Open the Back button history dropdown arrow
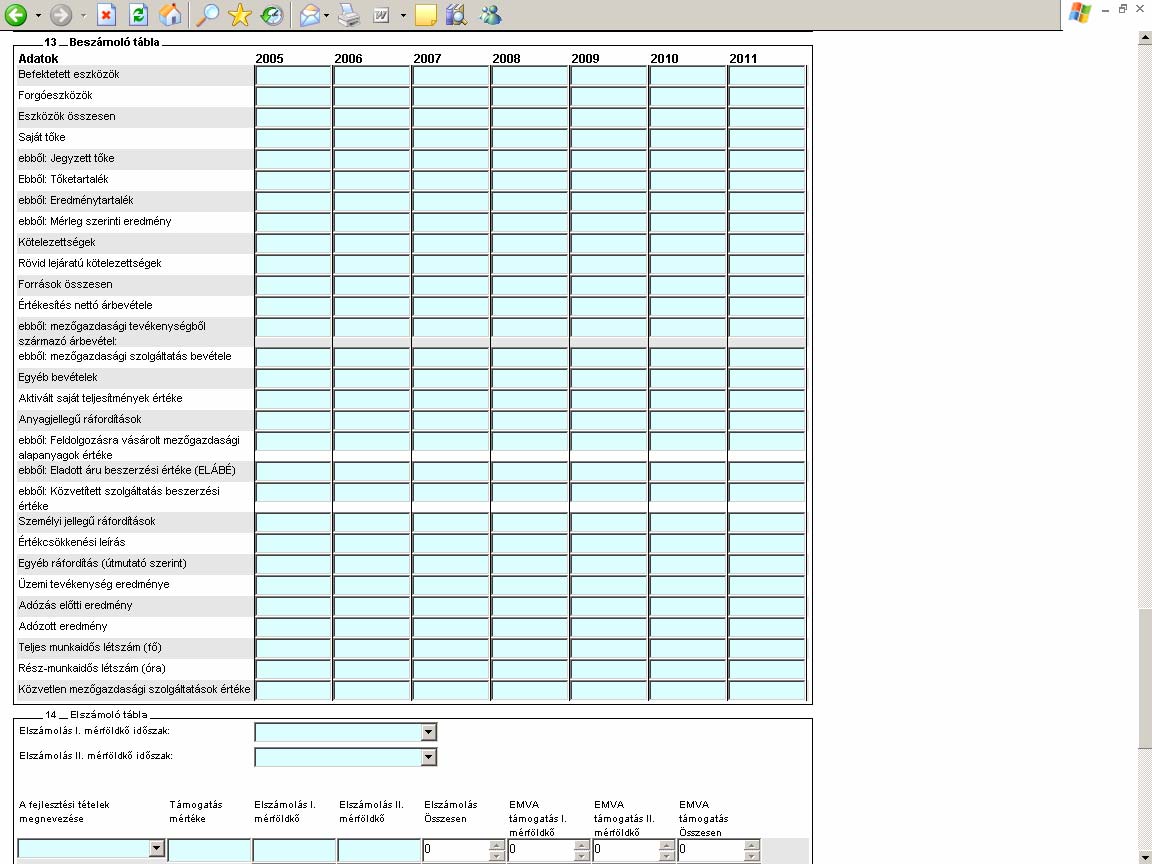This screenshot has height=864, width=1152. click(x=38, y=15)
